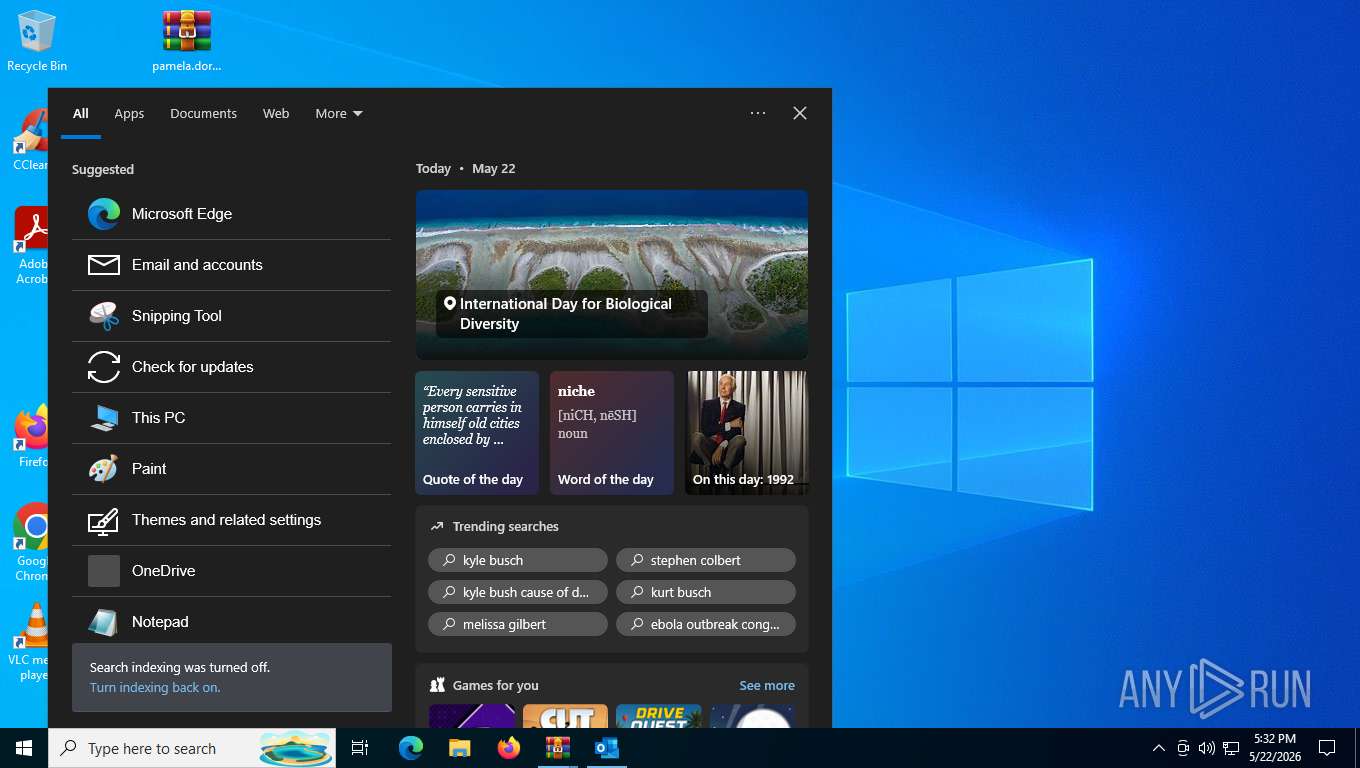1360x768 pixels.
Task: Open International Day for Biological Diversity image
Action: click(612, 275)
